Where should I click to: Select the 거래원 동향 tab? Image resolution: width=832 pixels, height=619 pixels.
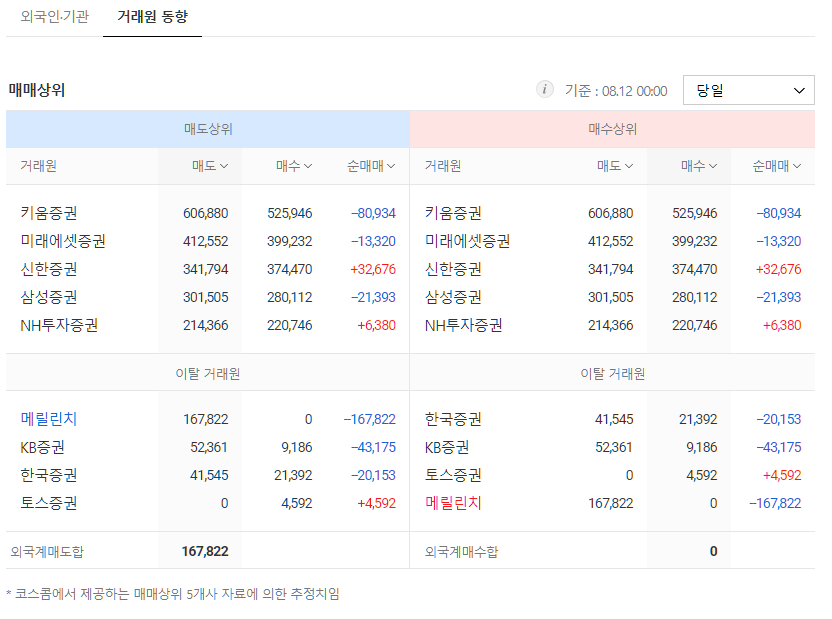[152, 17]
